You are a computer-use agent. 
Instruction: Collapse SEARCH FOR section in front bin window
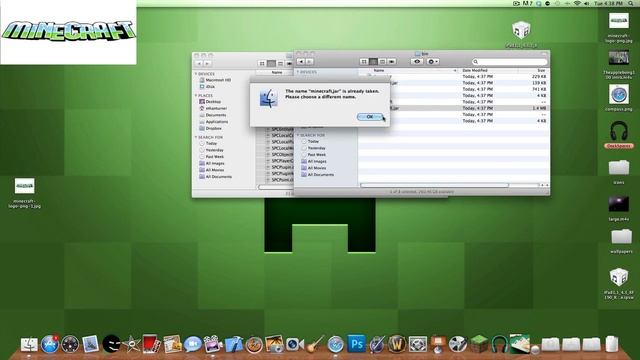(298, 135)
